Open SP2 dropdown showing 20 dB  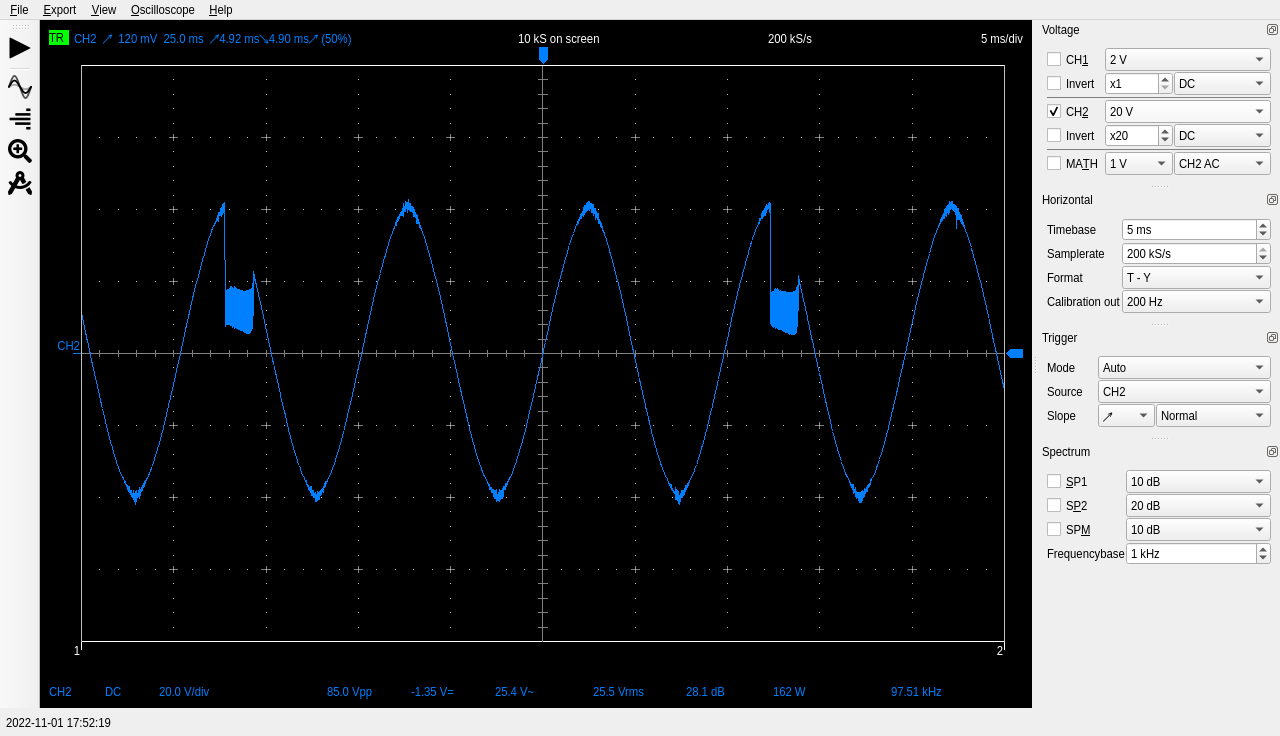(1198, 506)
